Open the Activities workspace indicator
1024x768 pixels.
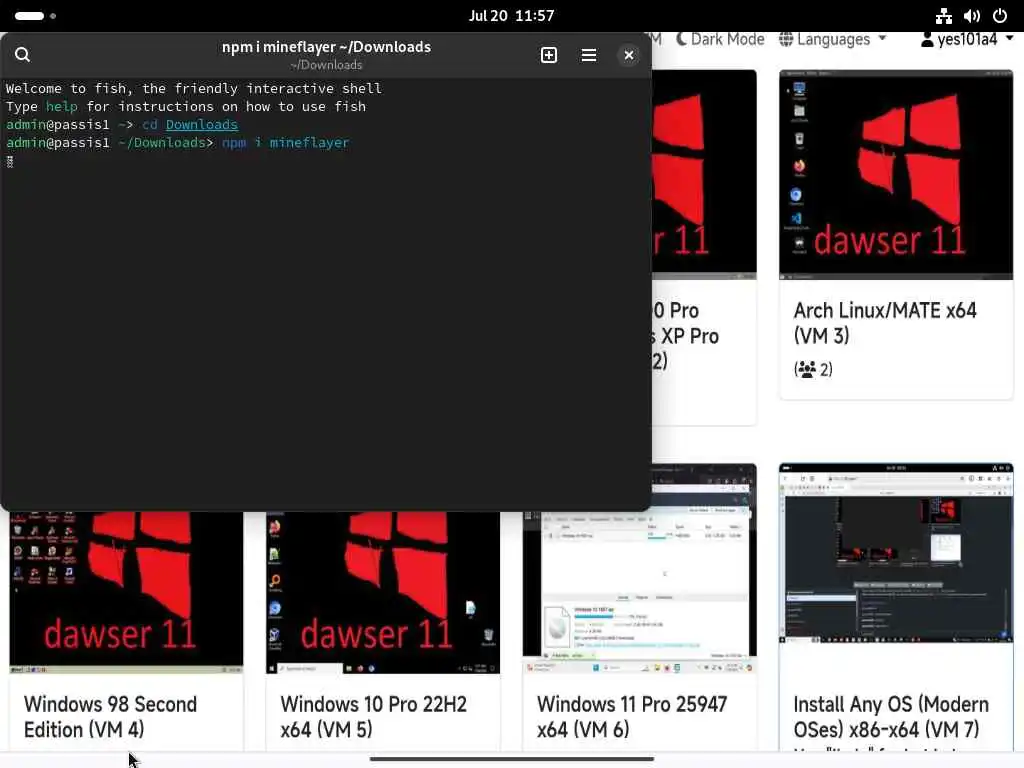pyautogui.click(x=35, y=16)
